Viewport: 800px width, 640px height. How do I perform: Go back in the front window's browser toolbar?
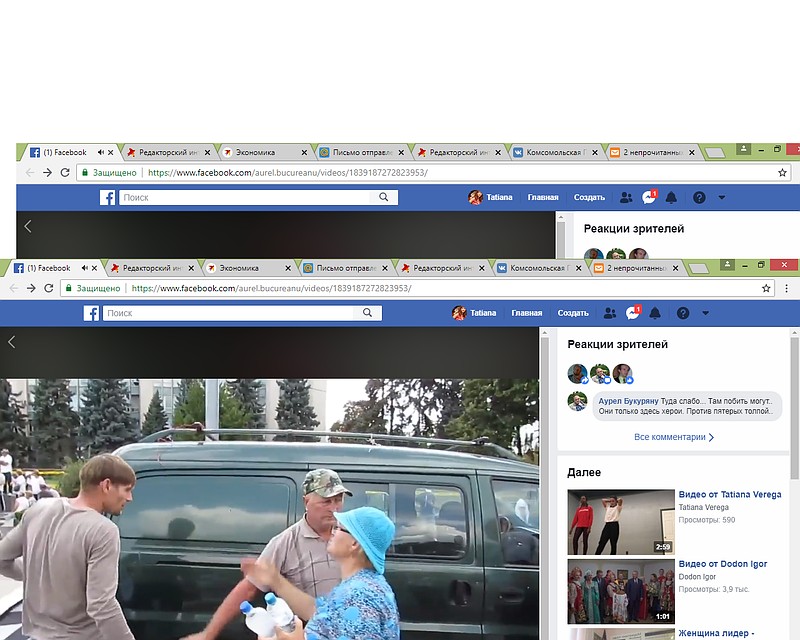pyautogui.click(x=14, y=288)
